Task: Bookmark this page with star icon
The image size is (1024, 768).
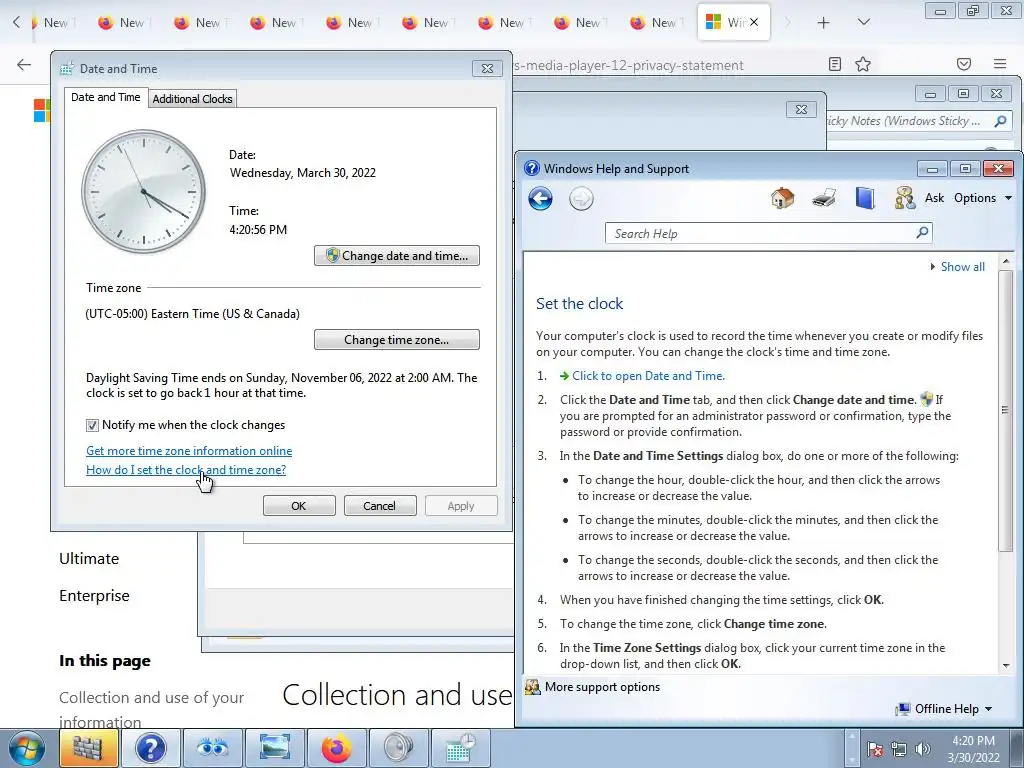Action: (863, 64)
